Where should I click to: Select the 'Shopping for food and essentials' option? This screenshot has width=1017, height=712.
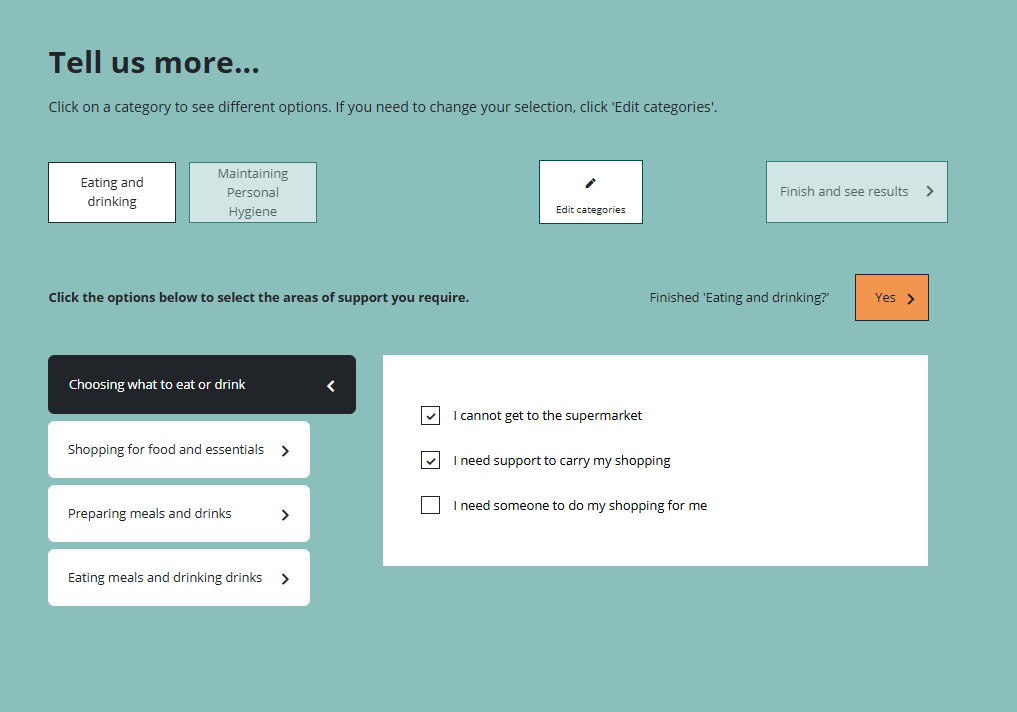coord(166,450)
